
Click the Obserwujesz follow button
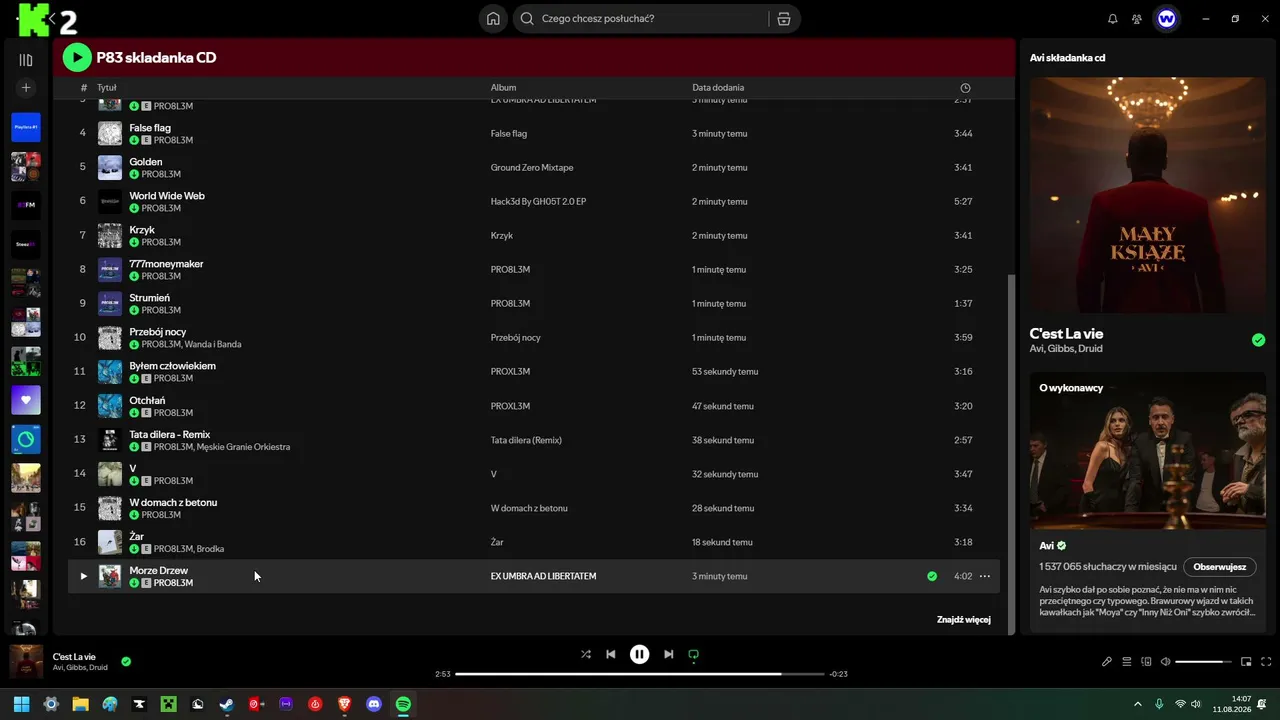1220,567
